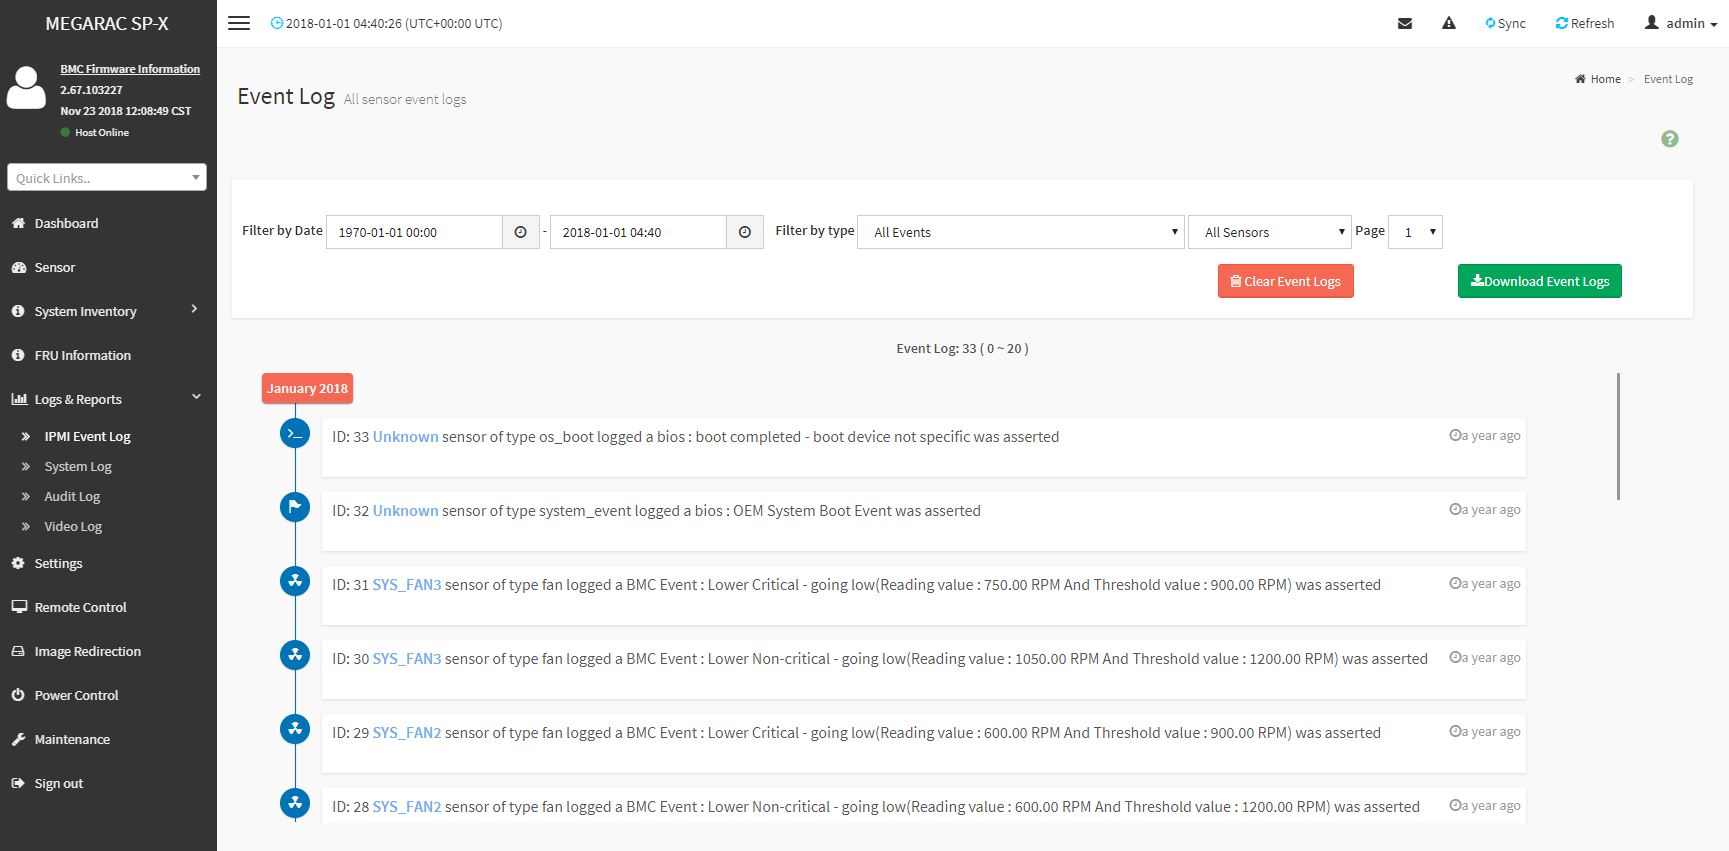Click the Dashboard home icon in sidebar

click(x=18, y=223)
